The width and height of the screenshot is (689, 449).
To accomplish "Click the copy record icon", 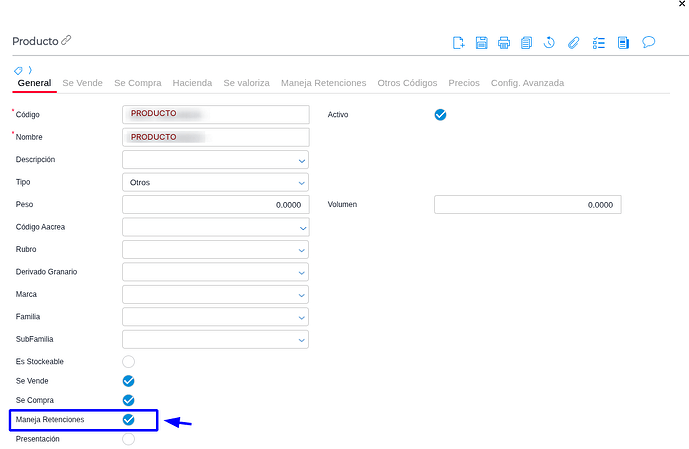I will (526, 42).
